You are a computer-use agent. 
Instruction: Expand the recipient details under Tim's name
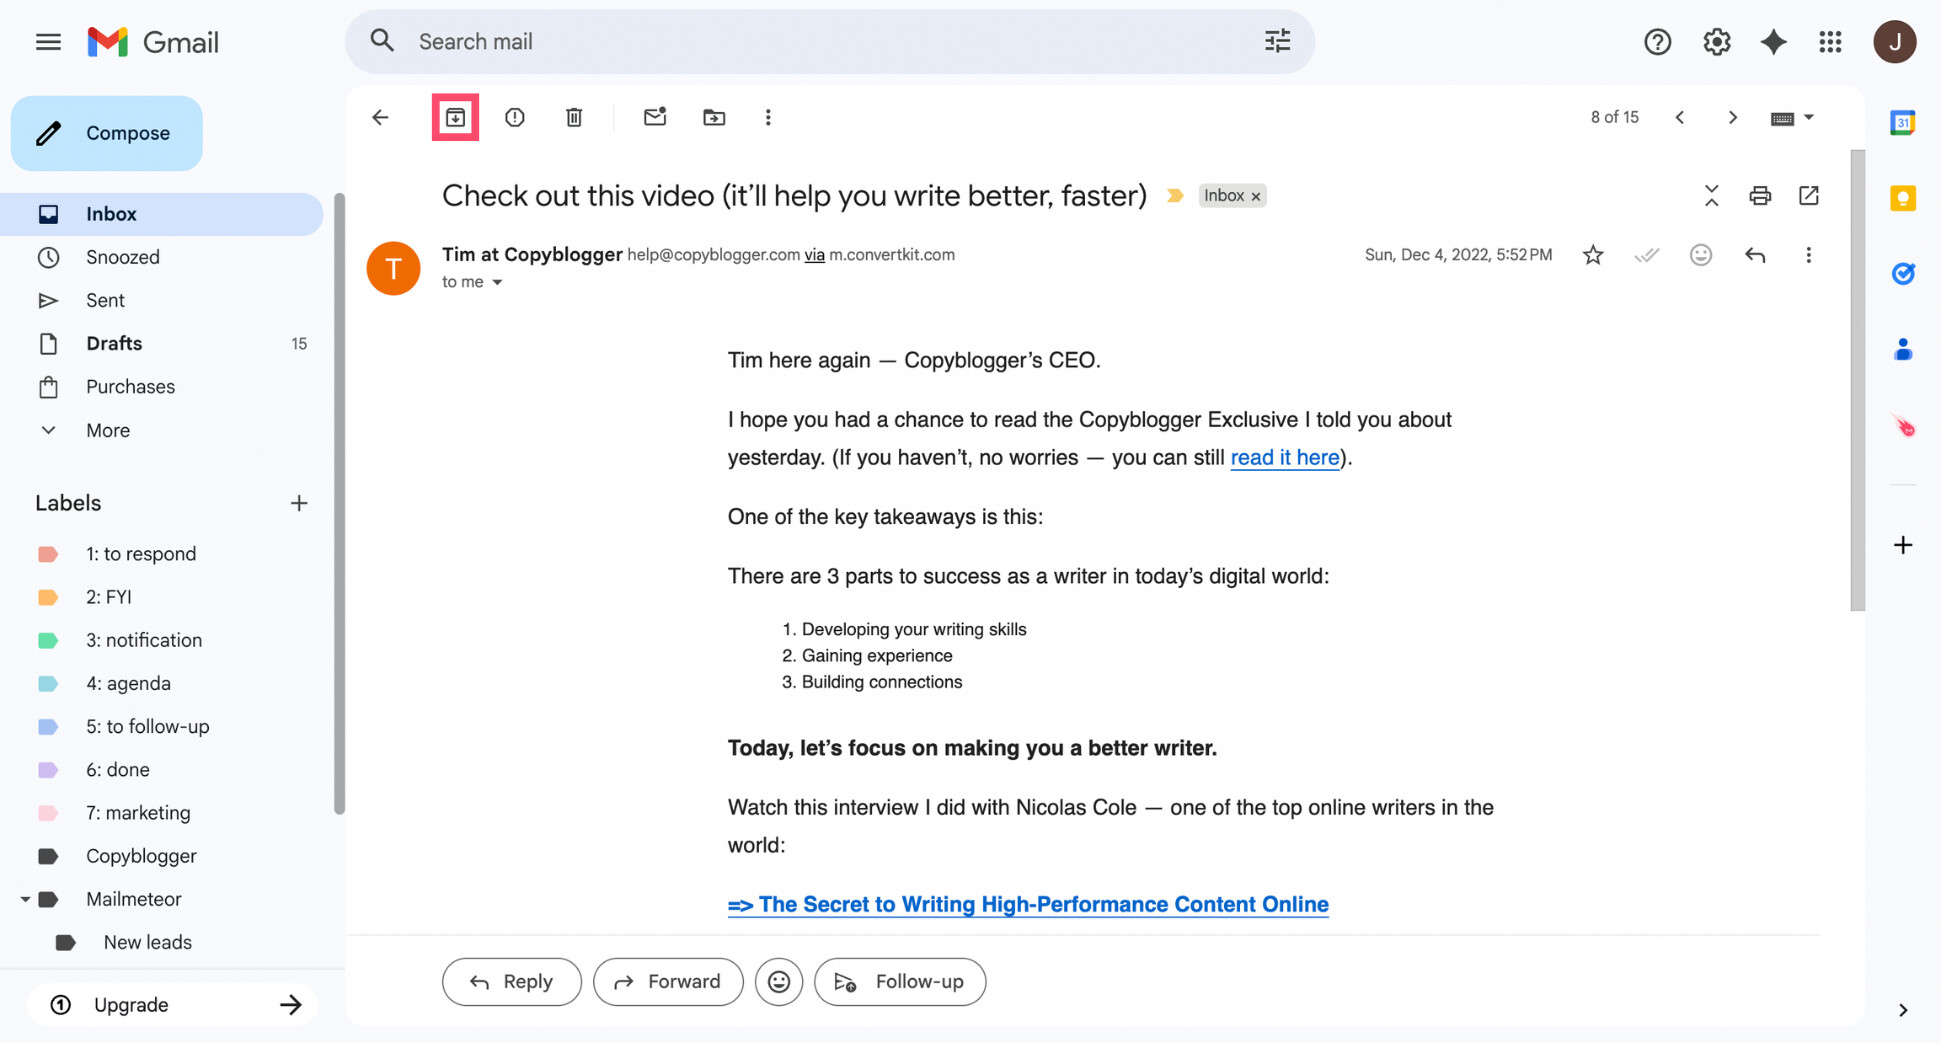click(497, 282)
